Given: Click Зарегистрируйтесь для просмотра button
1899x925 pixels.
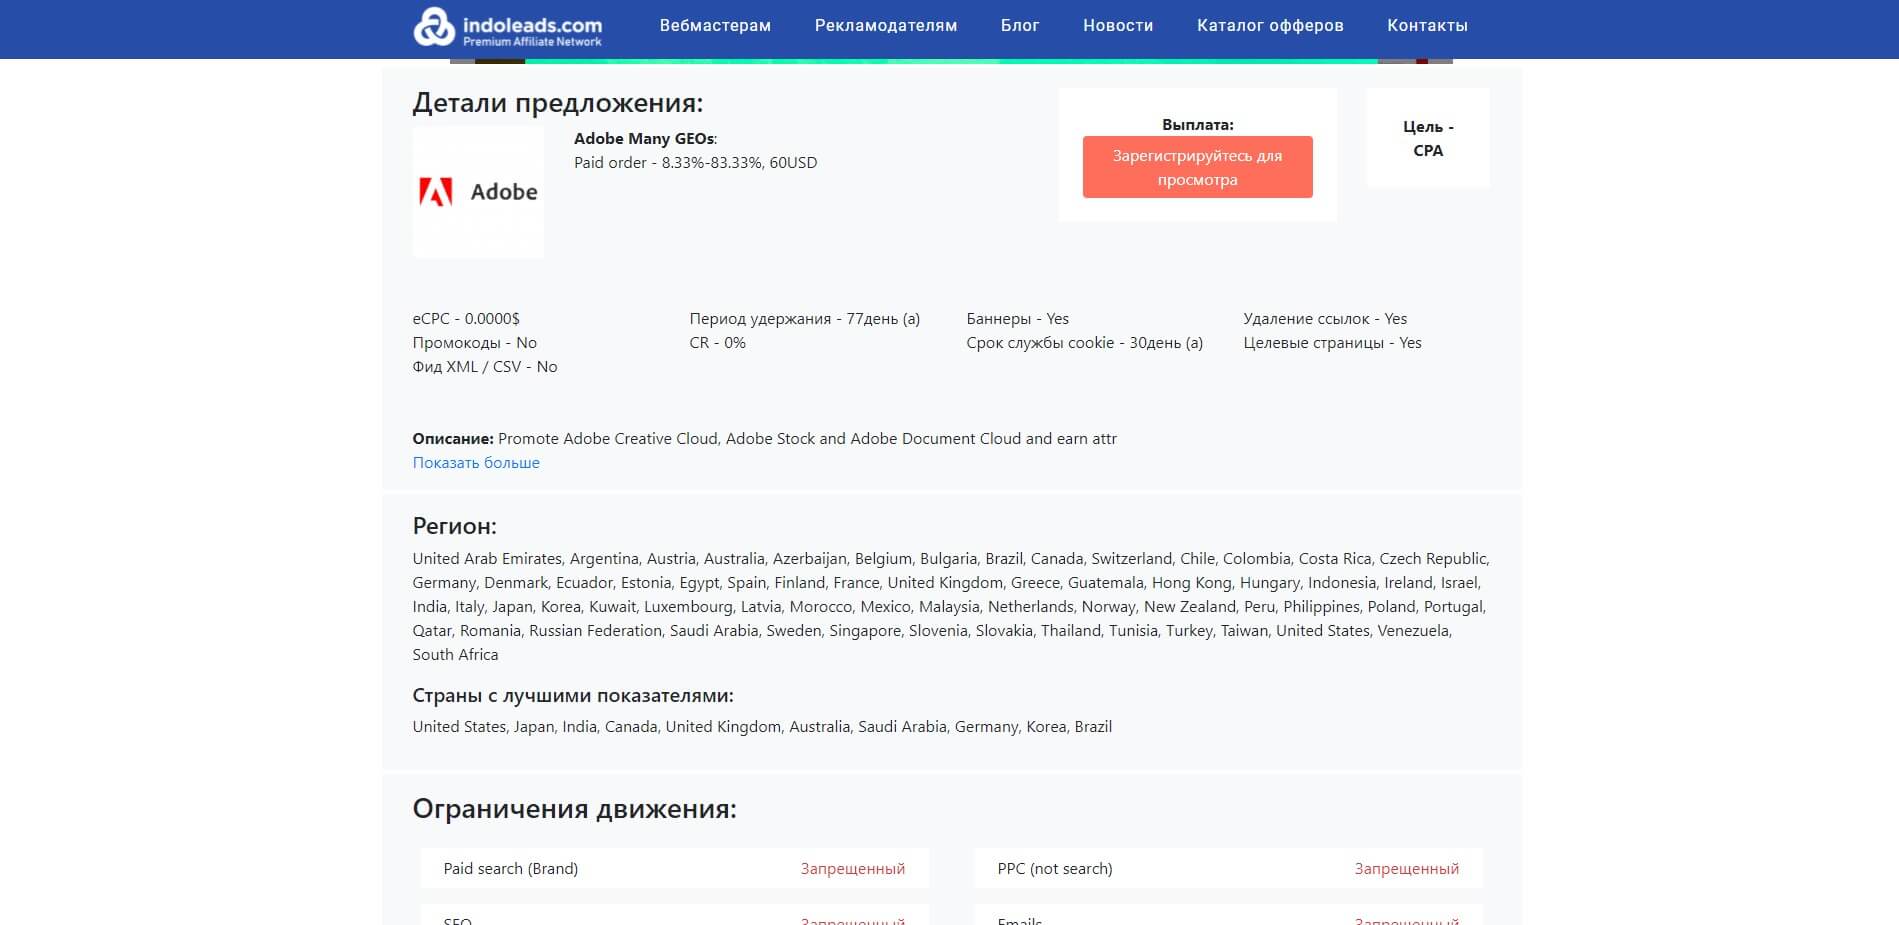Looking at the screenshot, I should [x=1197, y=167].
